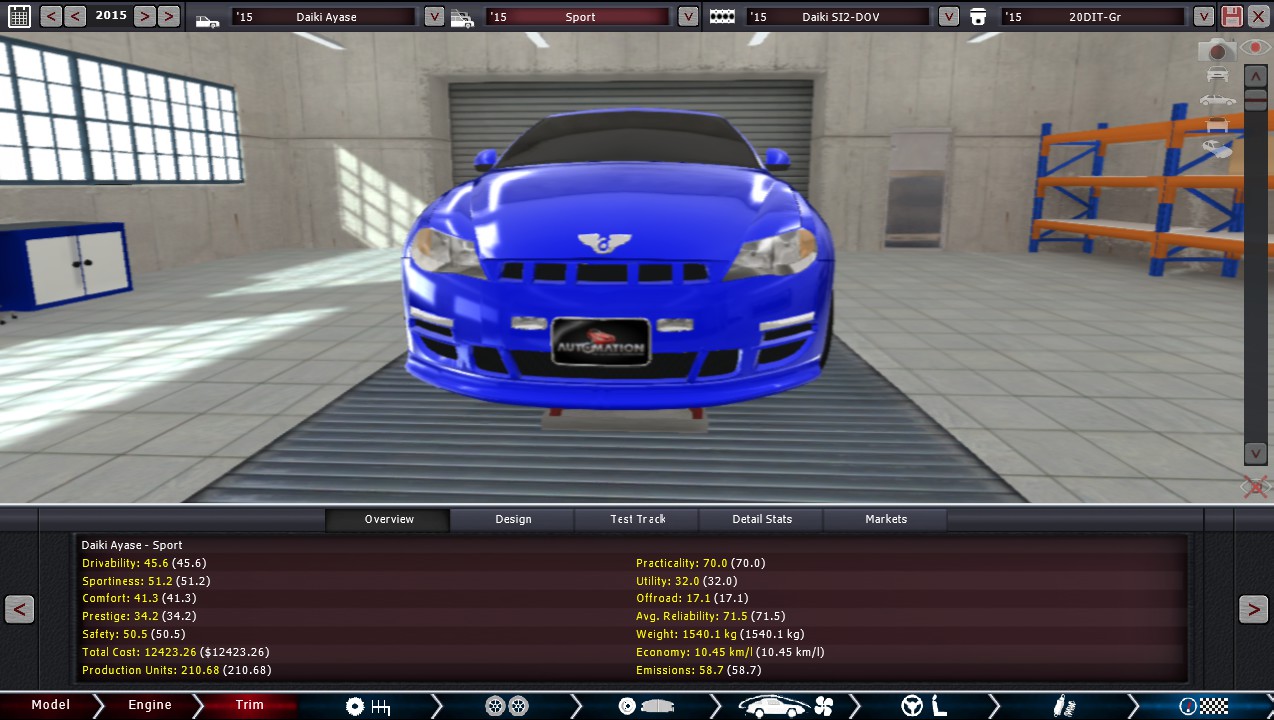
Task: Open the testing checkered flag step icon
Action: [1203, 706]
